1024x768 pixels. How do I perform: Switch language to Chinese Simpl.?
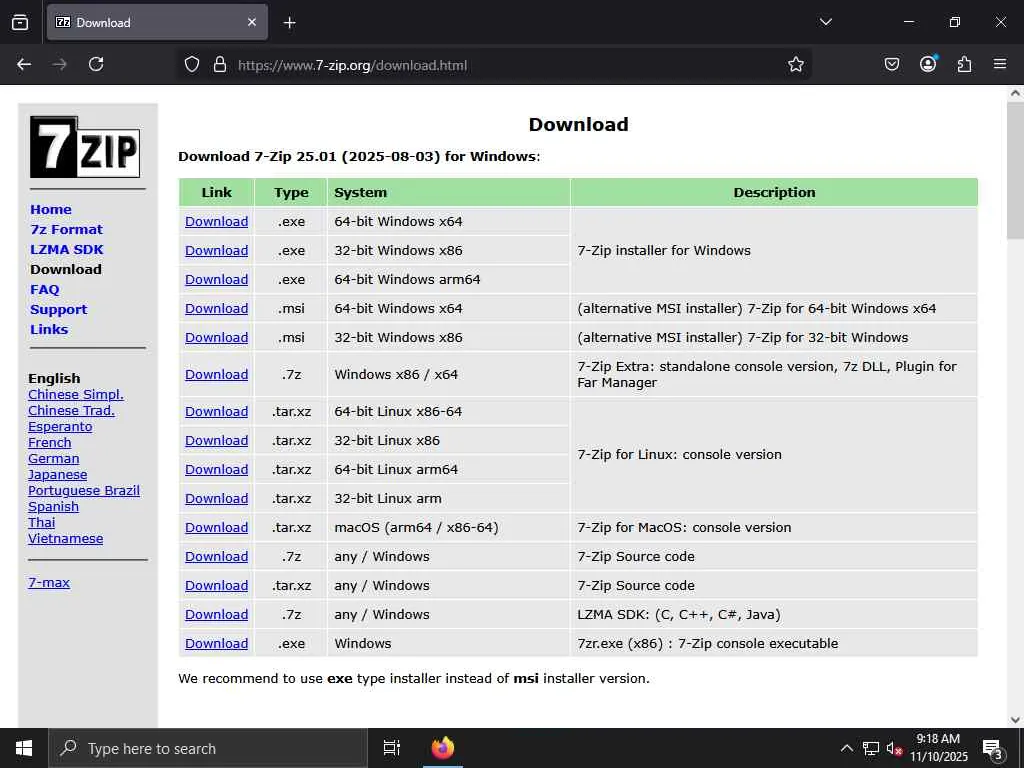point(76,394)
